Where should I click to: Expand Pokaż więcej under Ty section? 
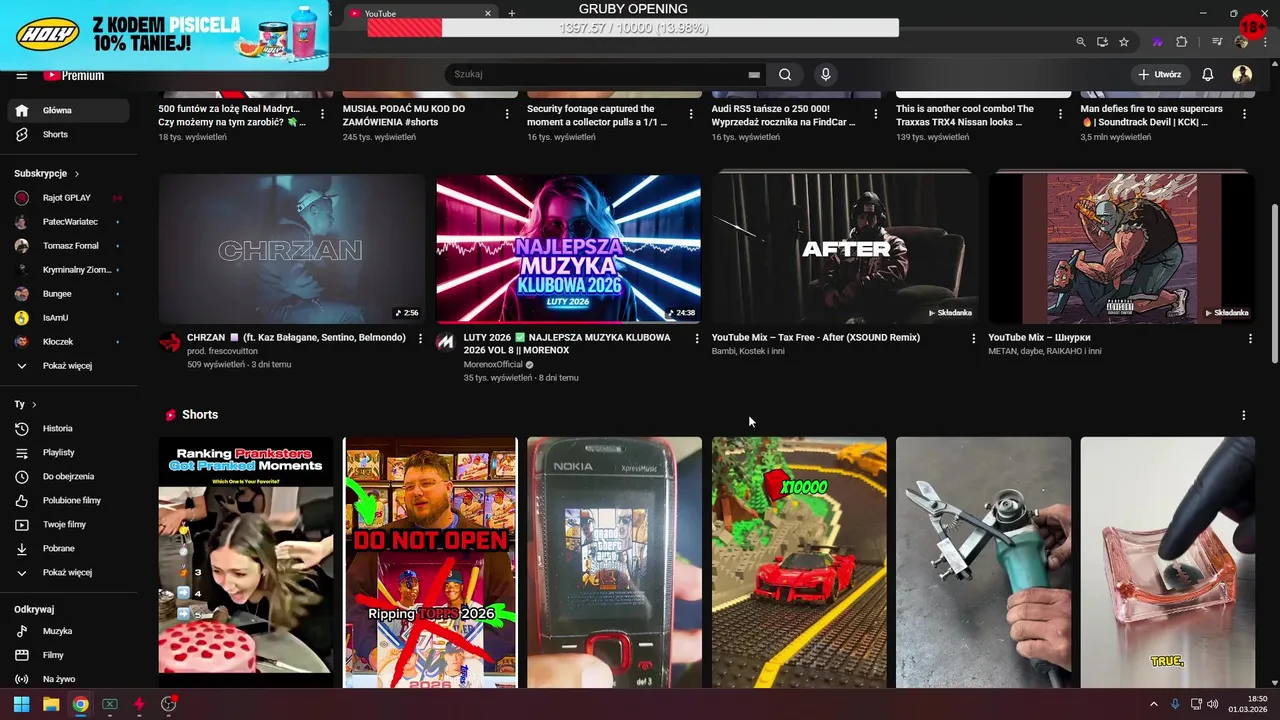click(68, 572)
